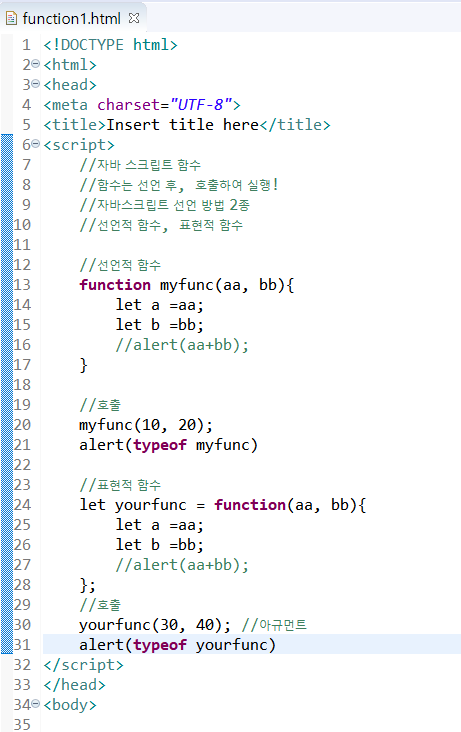
Task: Click 'alert(typeof myfunc)' on line 21
Action: point(168,445)
